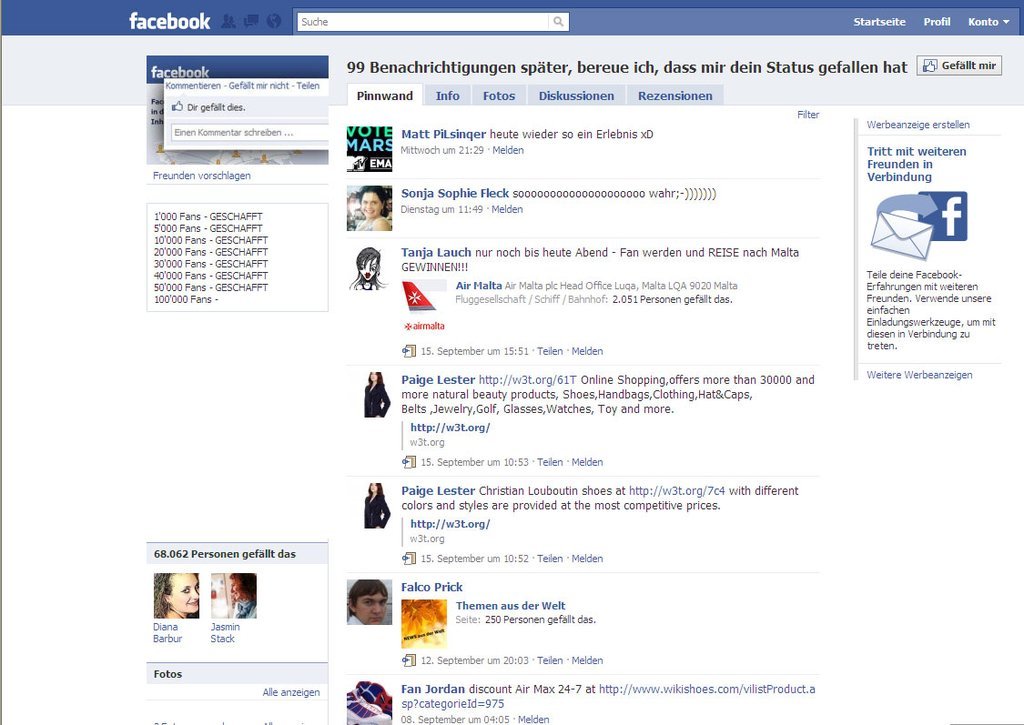Screen dimensions: 1024x725
Task: Switch to the Info tab
Action: (447, 95)
